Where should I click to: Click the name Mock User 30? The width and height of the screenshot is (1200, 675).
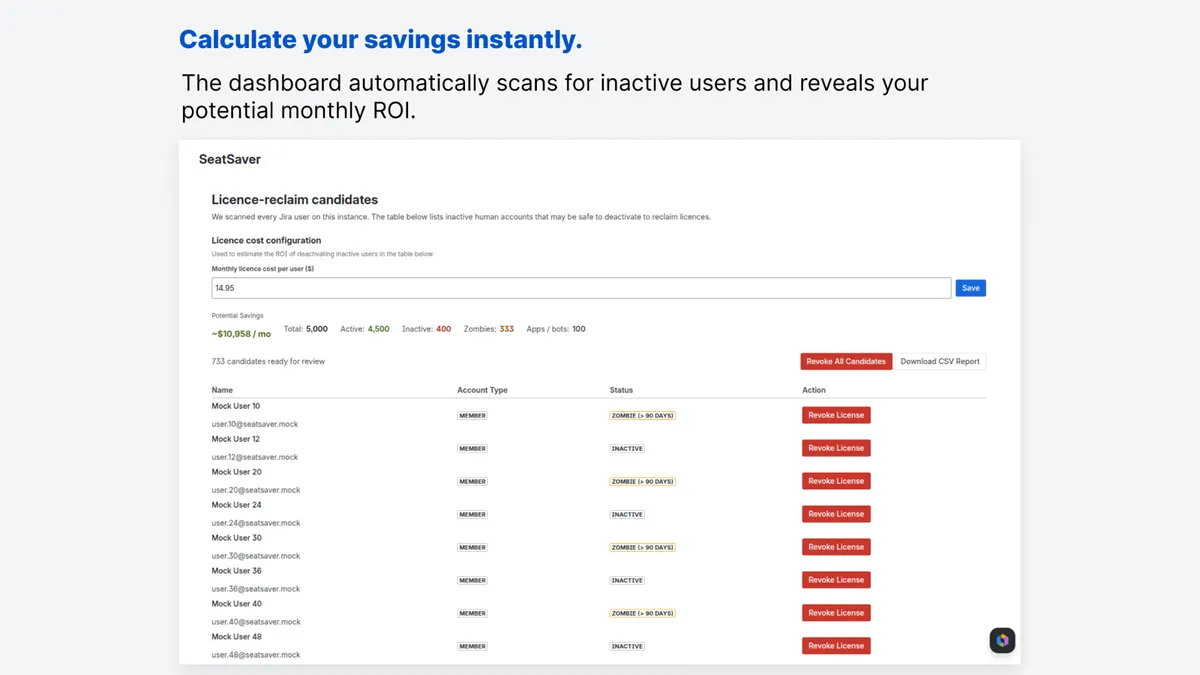tap(237, 538)
